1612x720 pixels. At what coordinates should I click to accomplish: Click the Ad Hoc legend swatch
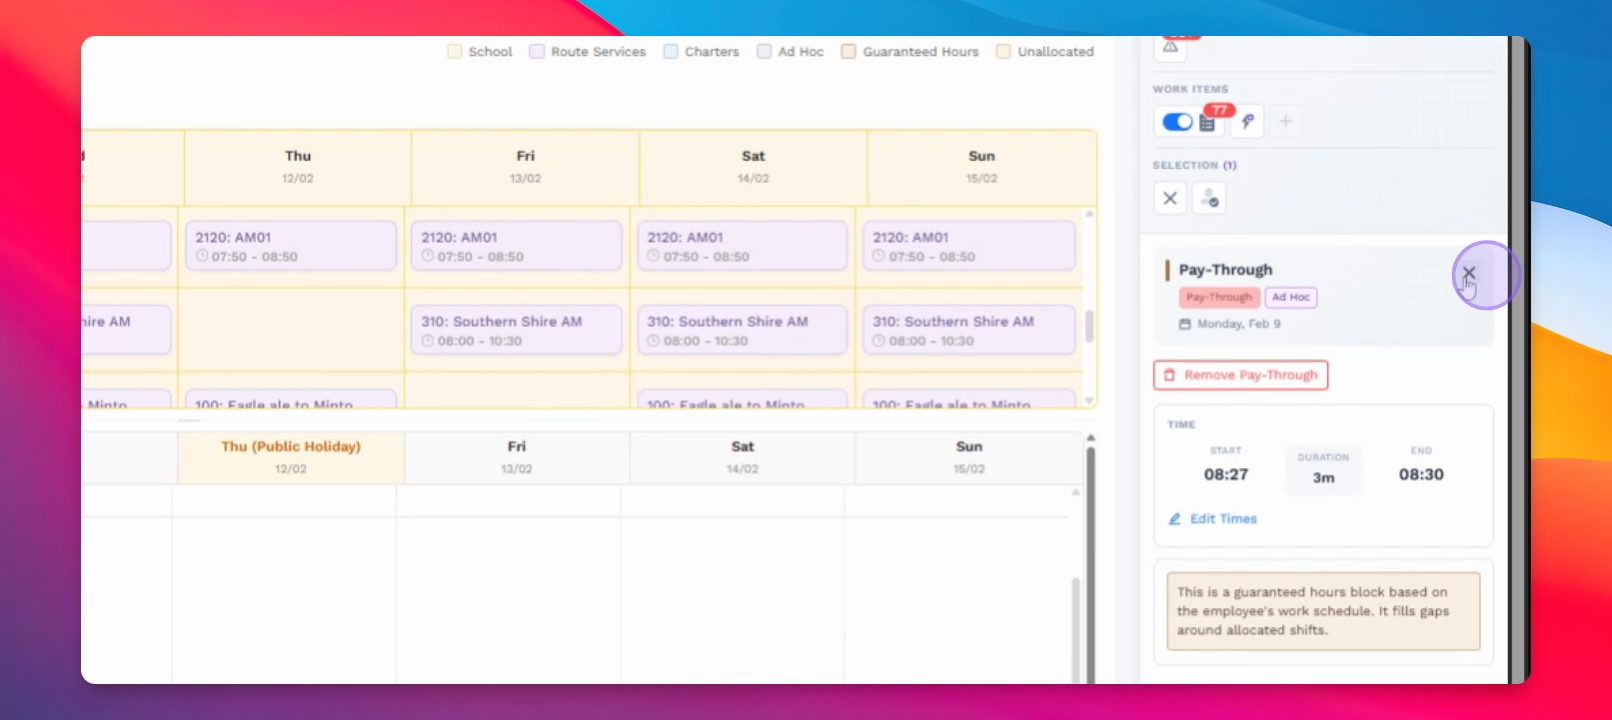point(764,51)
